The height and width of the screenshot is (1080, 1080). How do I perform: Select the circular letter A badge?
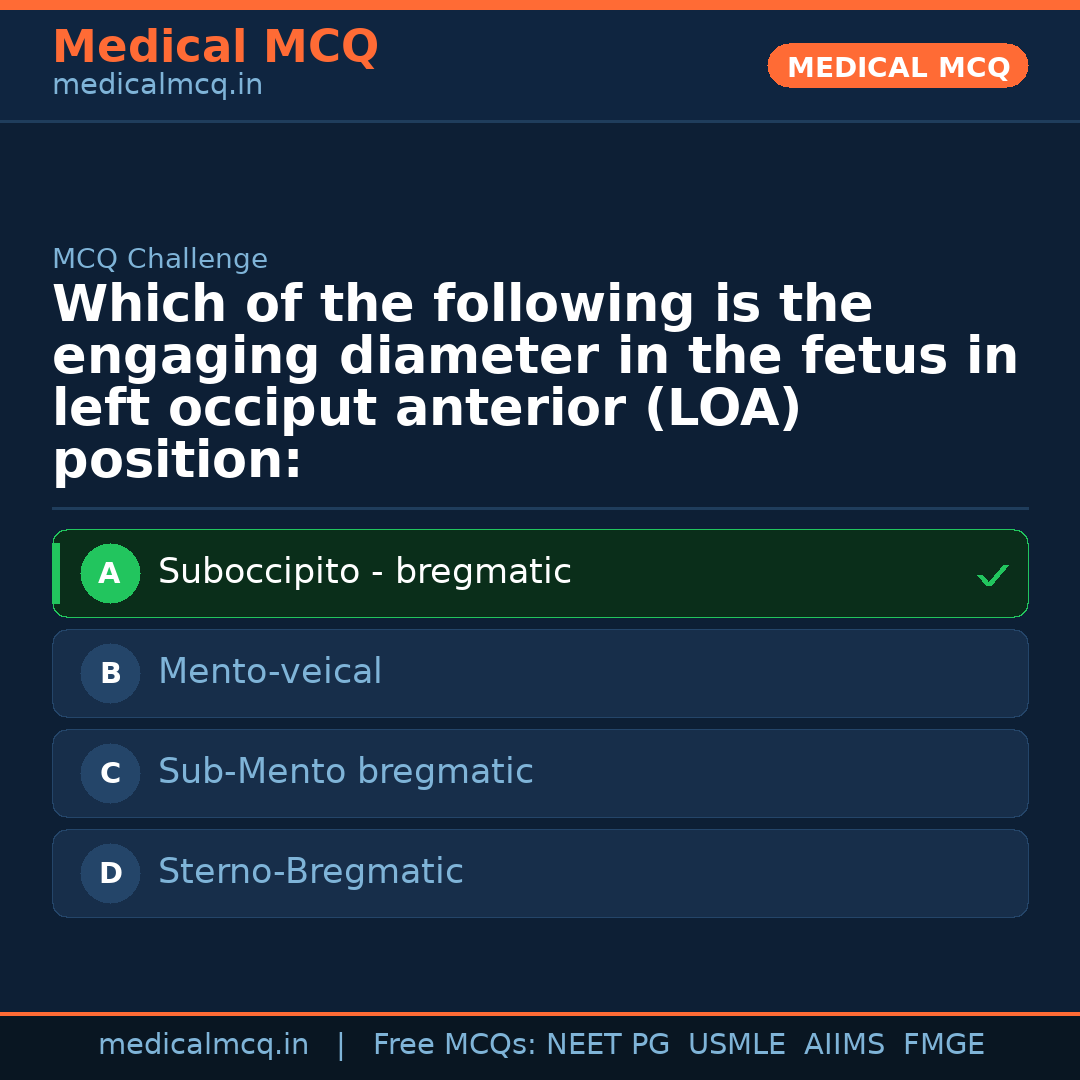point(110,573)
